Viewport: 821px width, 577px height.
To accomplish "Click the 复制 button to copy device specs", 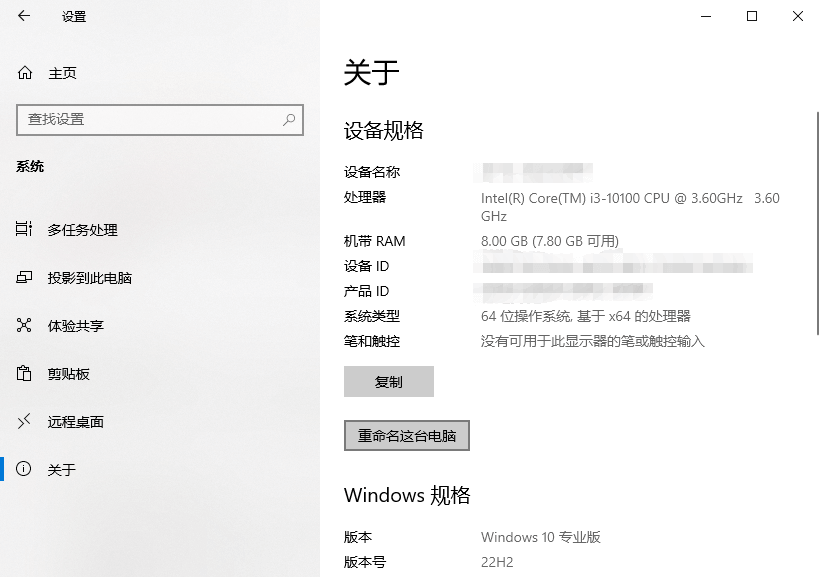I will [x=389, y=381].
